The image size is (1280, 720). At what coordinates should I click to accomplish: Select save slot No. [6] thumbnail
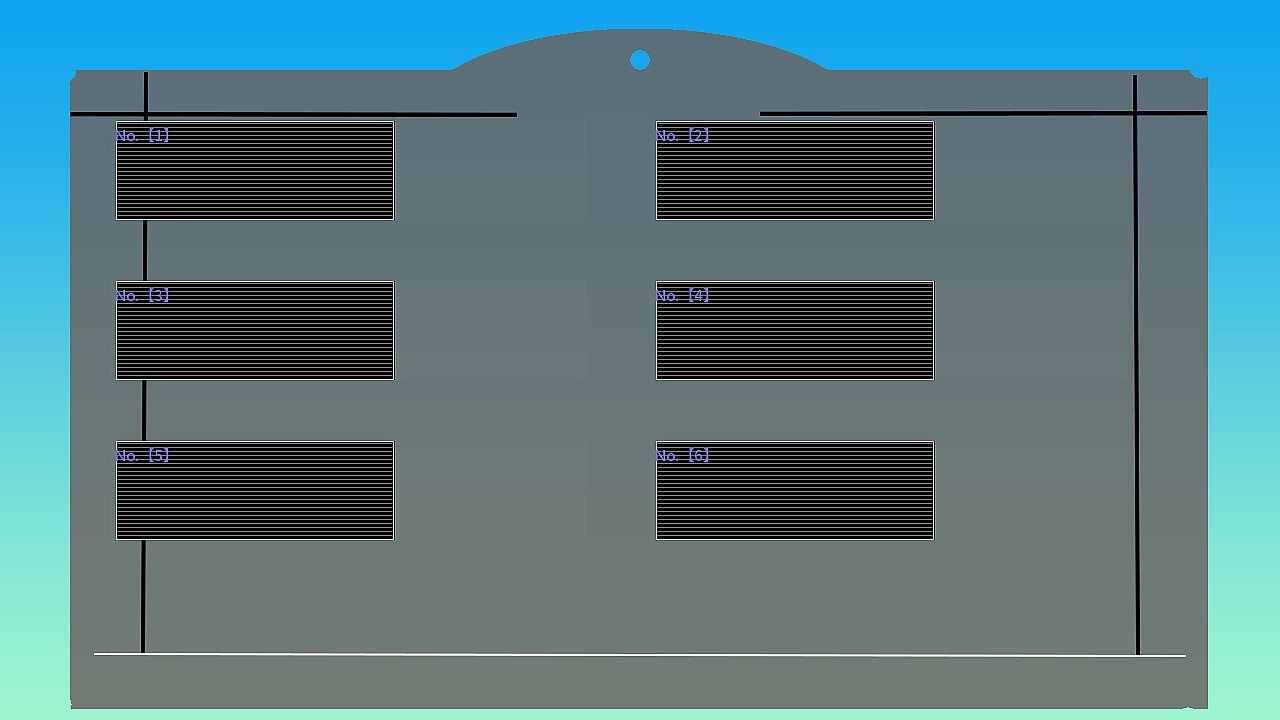tap(795, 491)
